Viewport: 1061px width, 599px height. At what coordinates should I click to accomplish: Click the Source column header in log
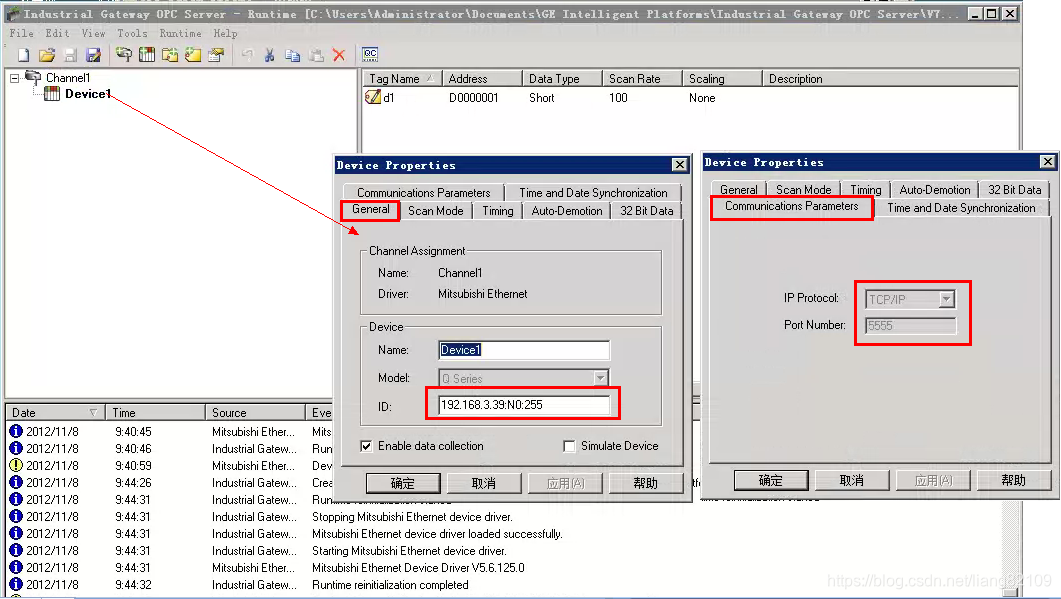(x=256, y=412)
